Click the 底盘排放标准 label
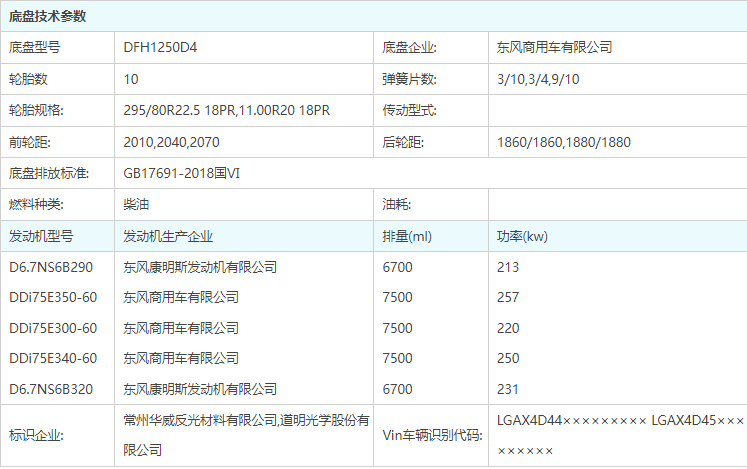747x469 pixels. click(49, 173)
